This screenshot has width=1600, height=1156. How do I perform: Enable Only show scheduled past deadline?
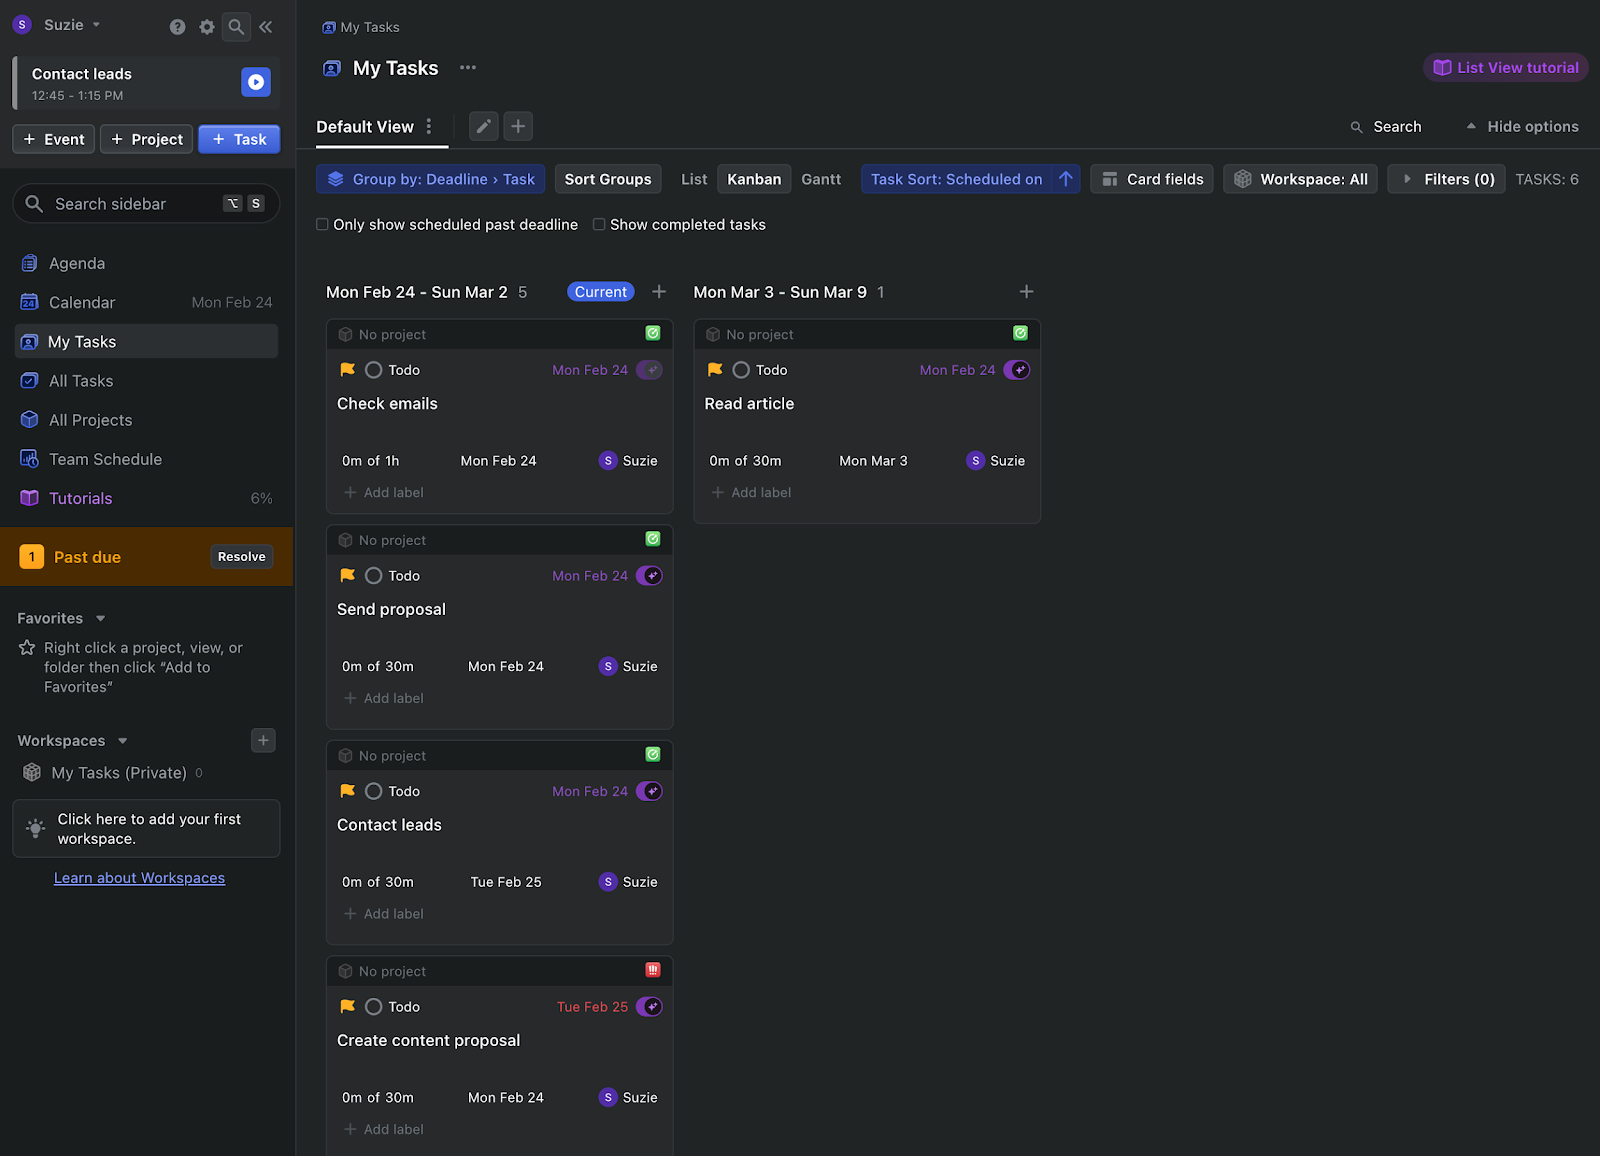click(x=322, y=224)
